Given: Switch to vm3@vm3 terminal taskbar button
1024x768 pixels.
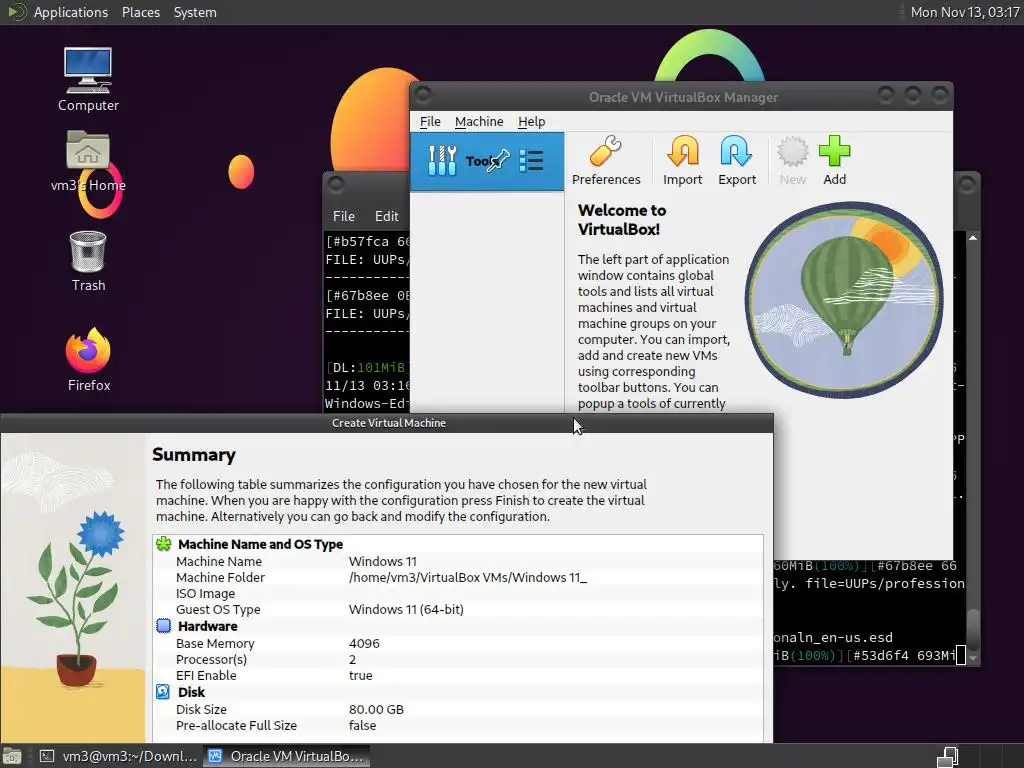Looking at the screenshot, I should (x=118, y=756).
